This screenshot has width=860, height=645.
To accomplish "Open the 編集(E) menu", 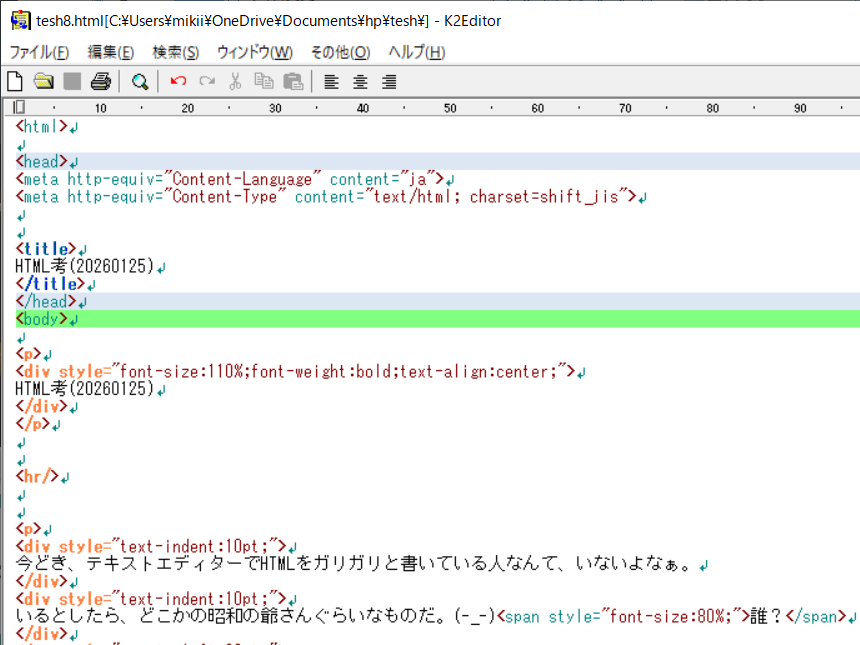I will click(x=110, y=52).
